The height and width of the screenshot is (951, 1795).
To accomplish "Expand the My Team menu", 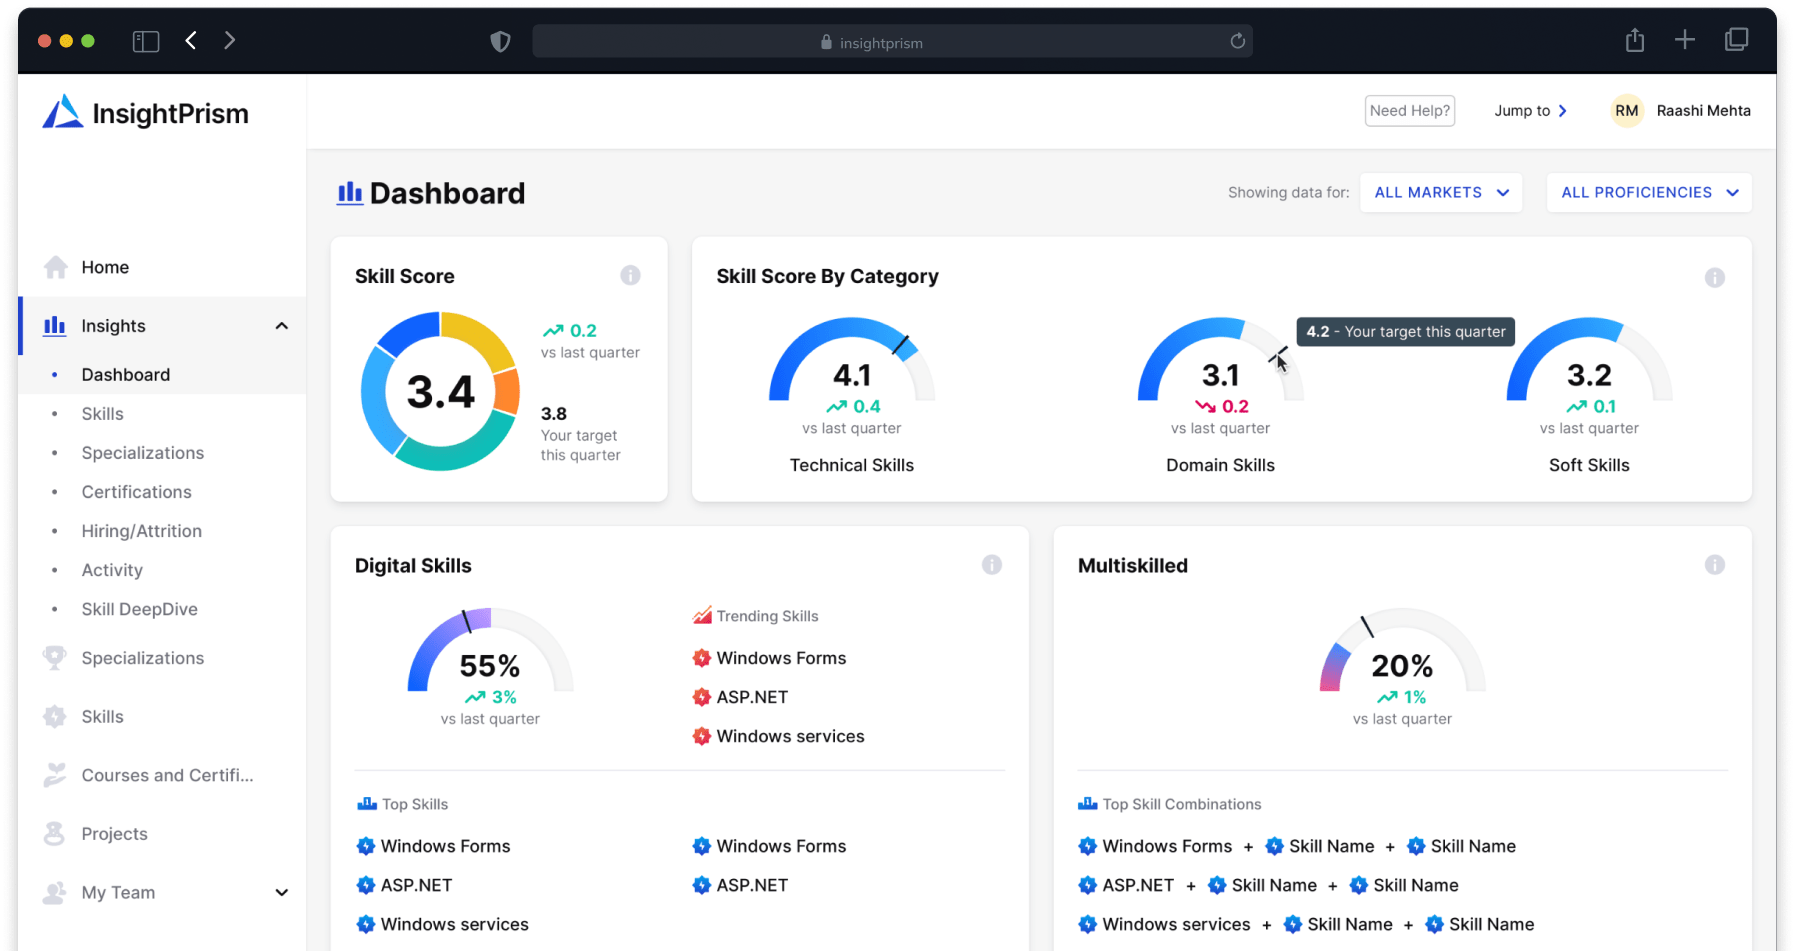I will click(x=282, y=893).
